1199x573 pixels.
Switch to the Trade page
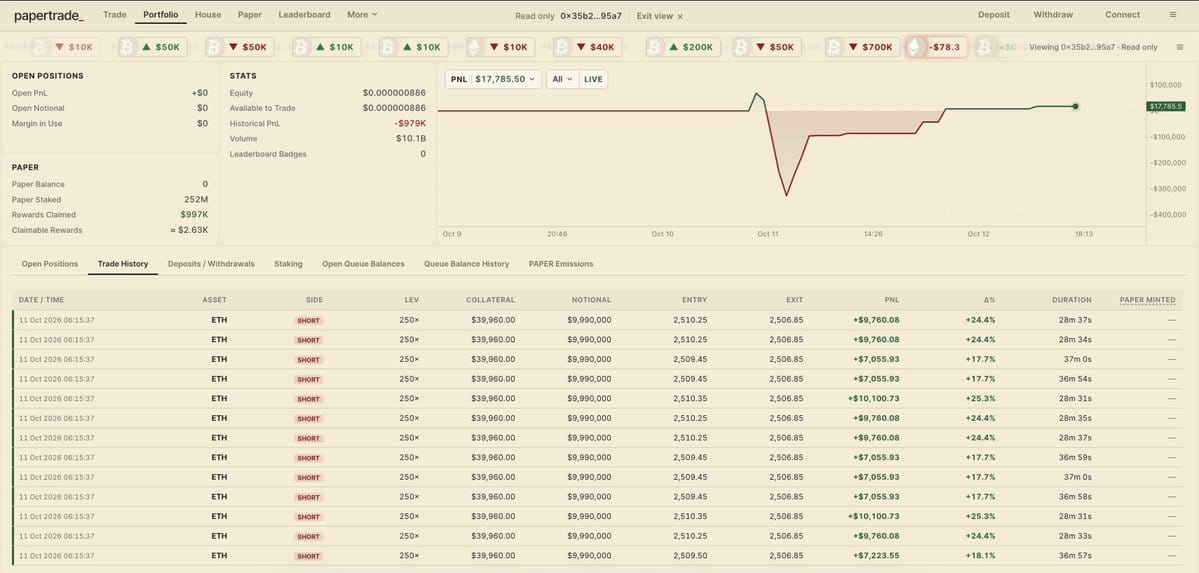tap(115, 15)
